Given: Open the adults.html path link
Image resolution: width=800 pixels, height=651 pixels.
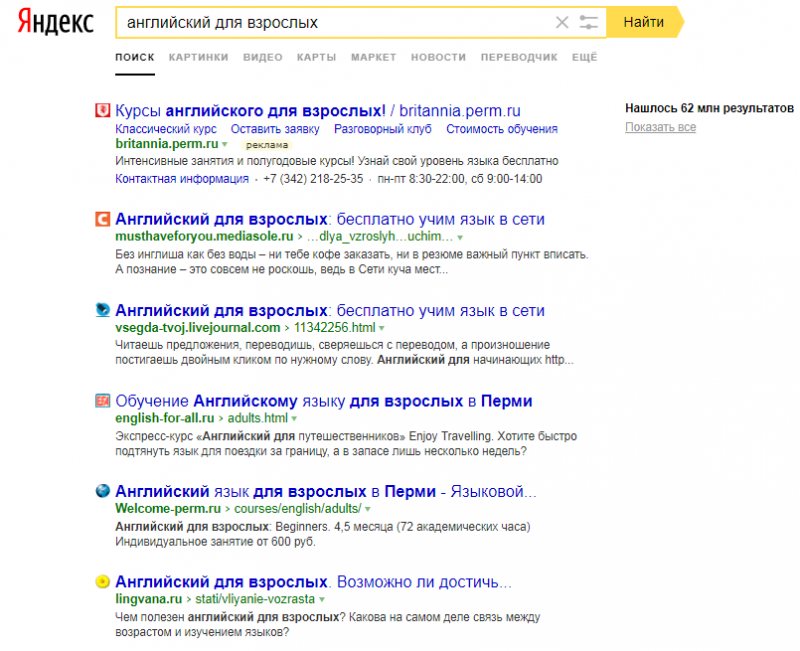Looking at the screenshot, I should (258, 418).
